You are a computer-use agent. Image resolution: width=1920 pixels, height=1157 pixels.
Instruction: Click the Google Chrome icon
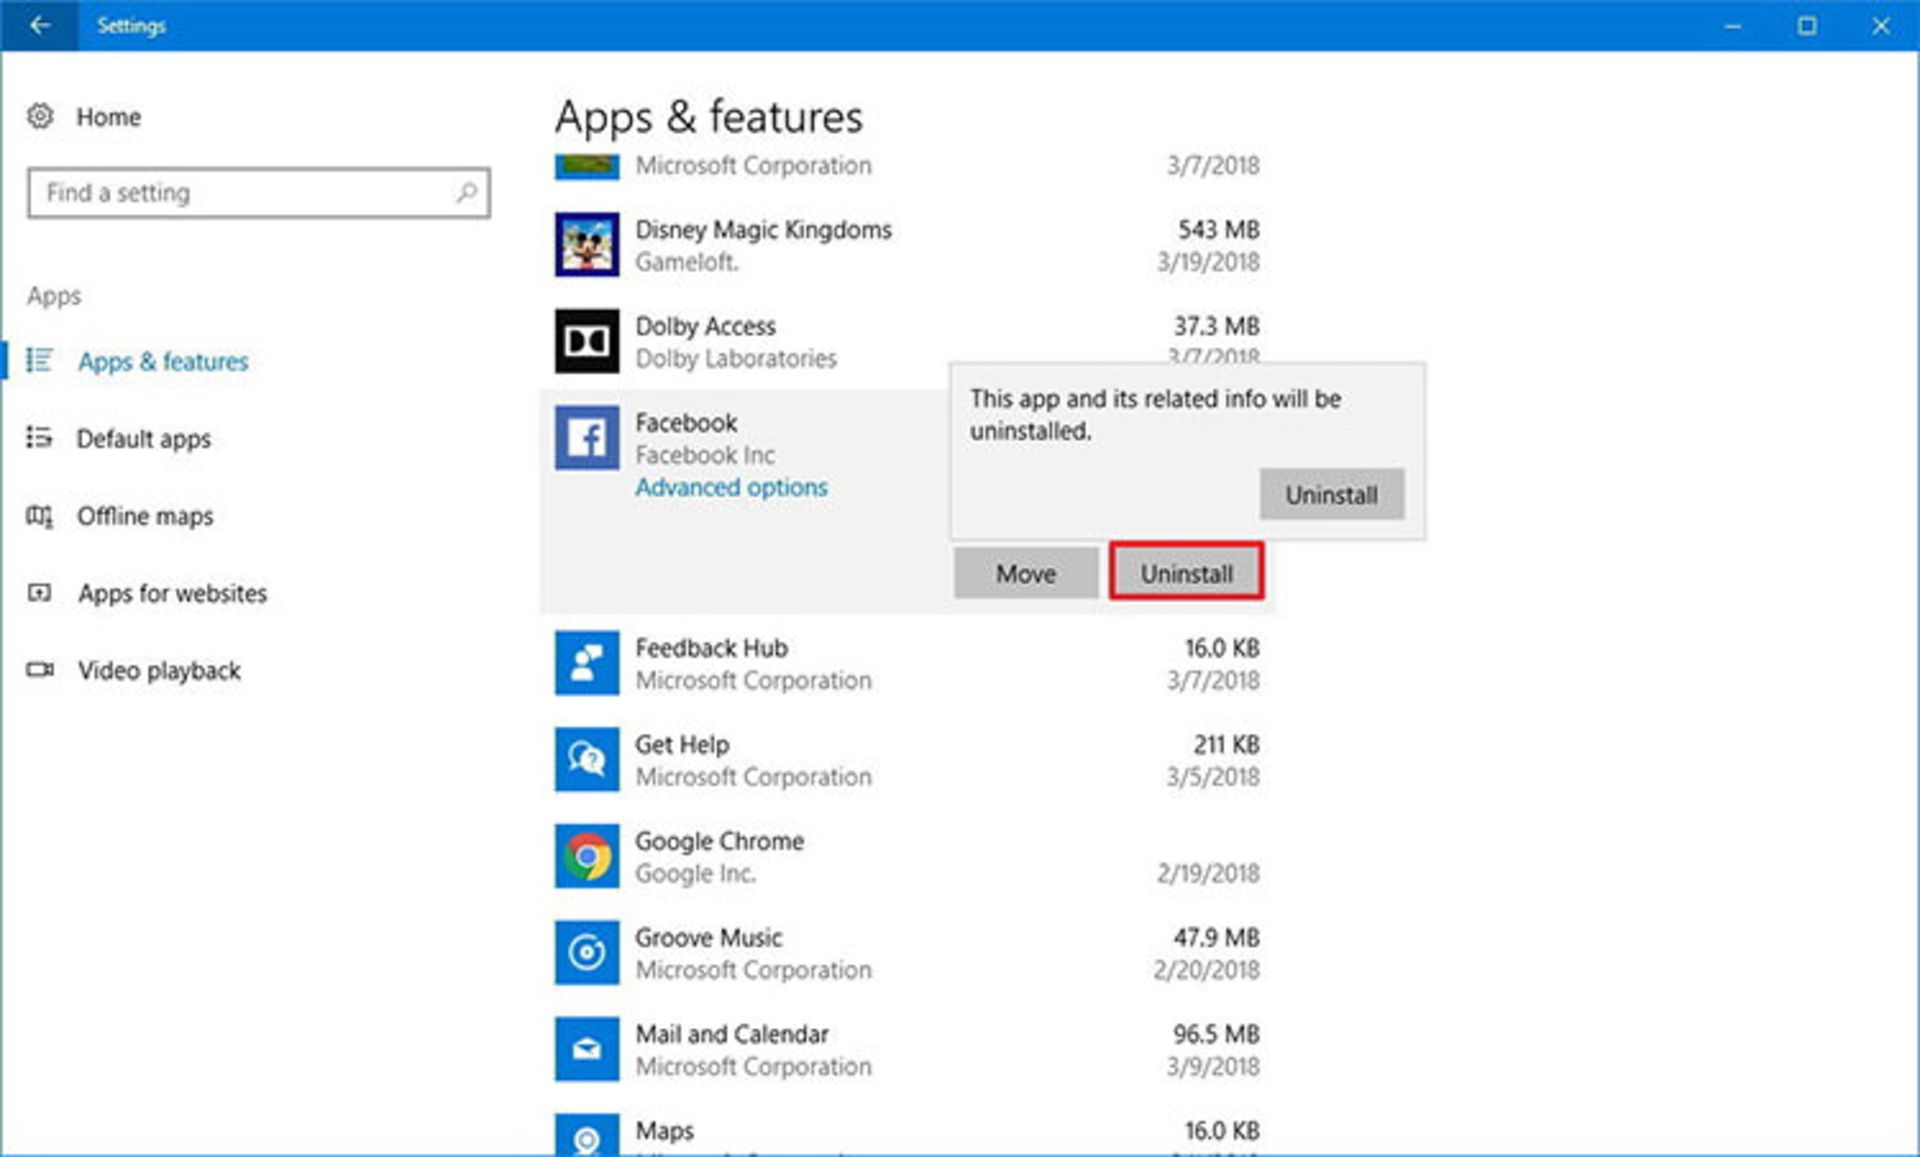point(587,856)
